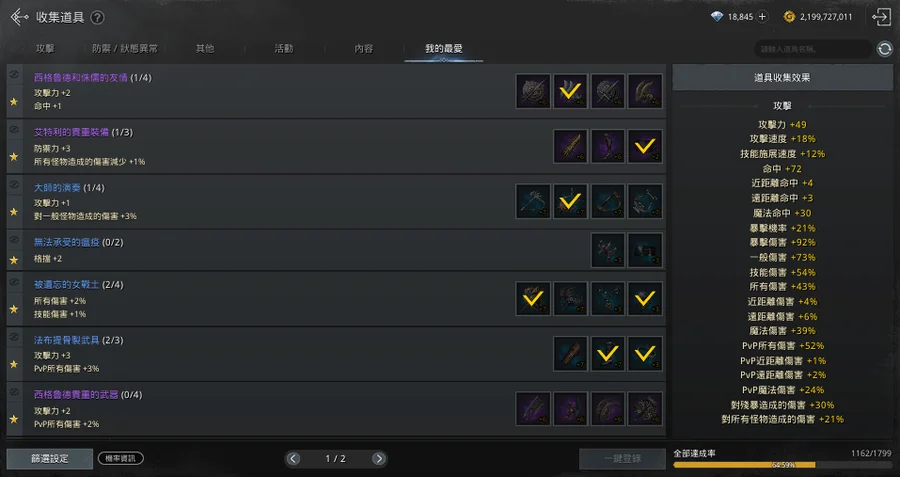Go to the next page arrow

point(378,459)
